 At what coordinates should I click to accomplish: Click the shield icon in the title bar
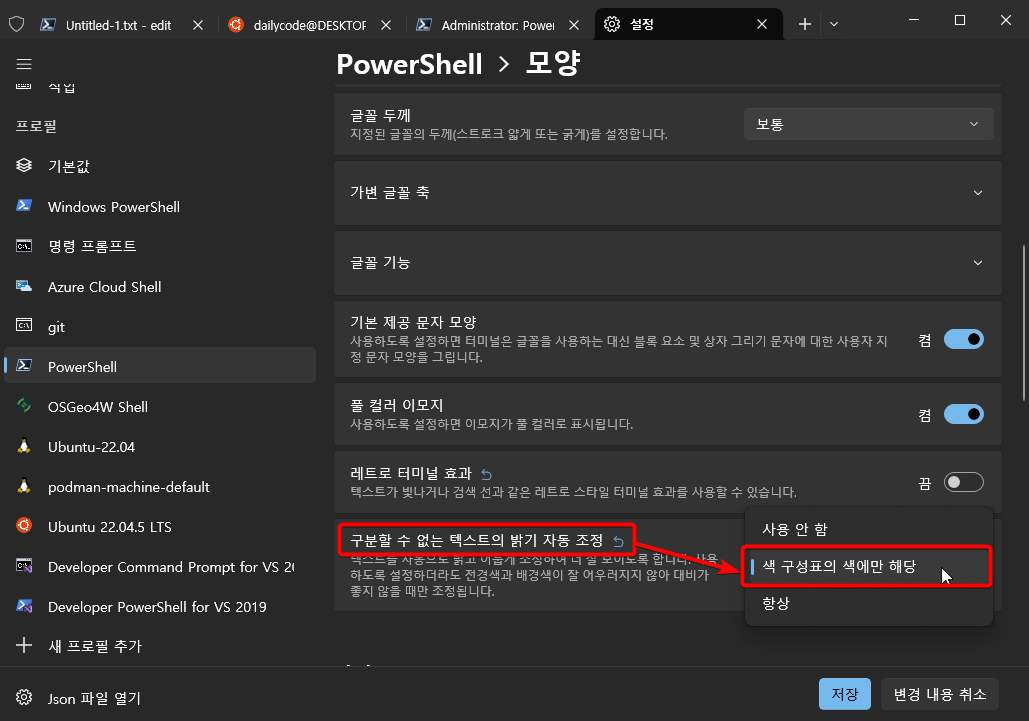pos(16,24)
